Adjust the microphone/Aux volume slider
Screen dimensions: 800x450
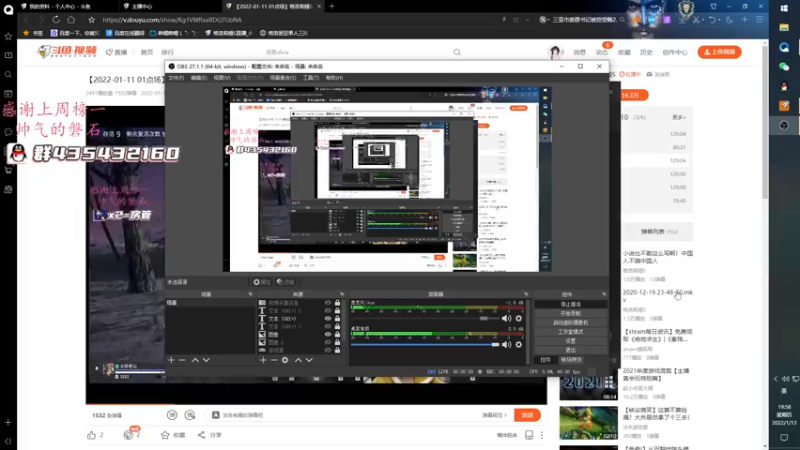coord(484,318)
